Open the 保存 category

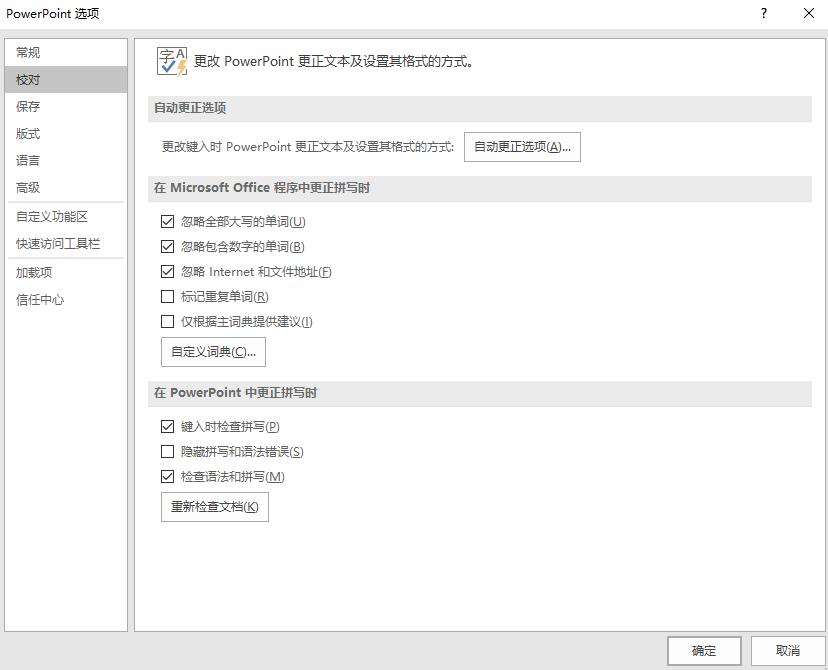tap(66, 107)
